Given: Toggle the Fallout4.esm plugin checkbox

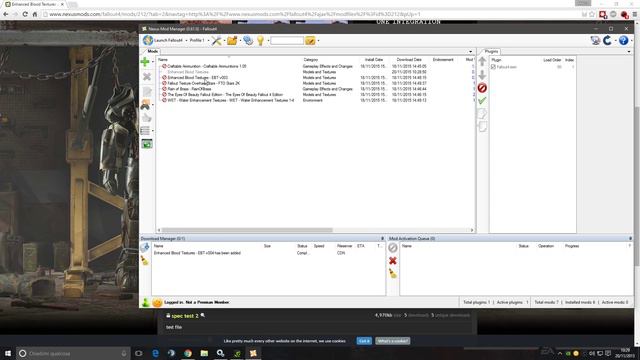Looking at the screenshot, I should (x=493, y=67).
